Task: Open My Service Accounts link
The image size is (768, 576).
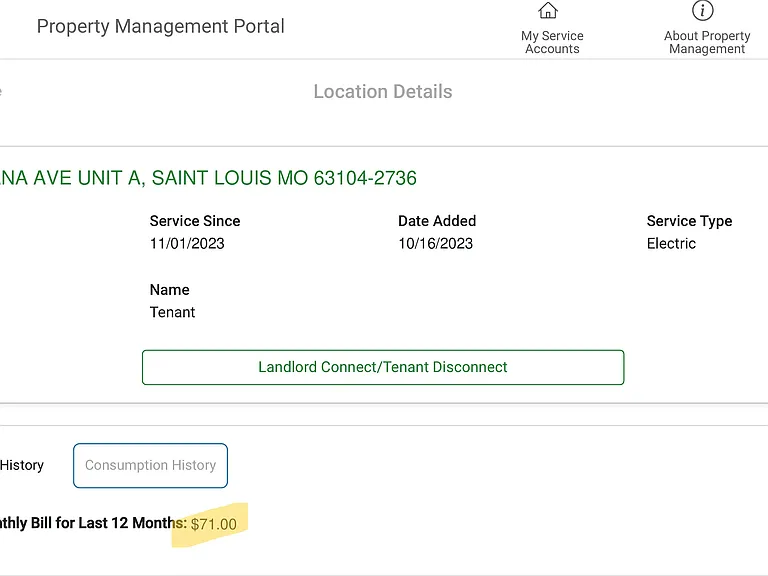Action: tap(552, 42)
